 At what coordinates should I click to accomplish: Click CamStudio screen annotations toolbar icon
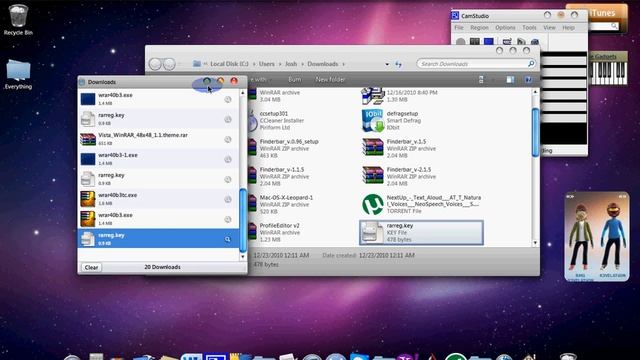(x=521, y=42)
